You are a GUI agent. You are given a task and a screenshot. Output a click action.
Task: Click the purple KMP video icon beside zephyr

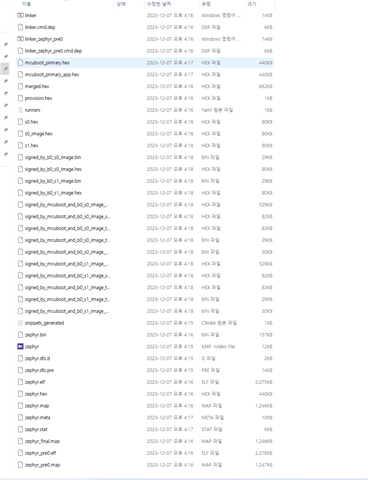point(20,347)
